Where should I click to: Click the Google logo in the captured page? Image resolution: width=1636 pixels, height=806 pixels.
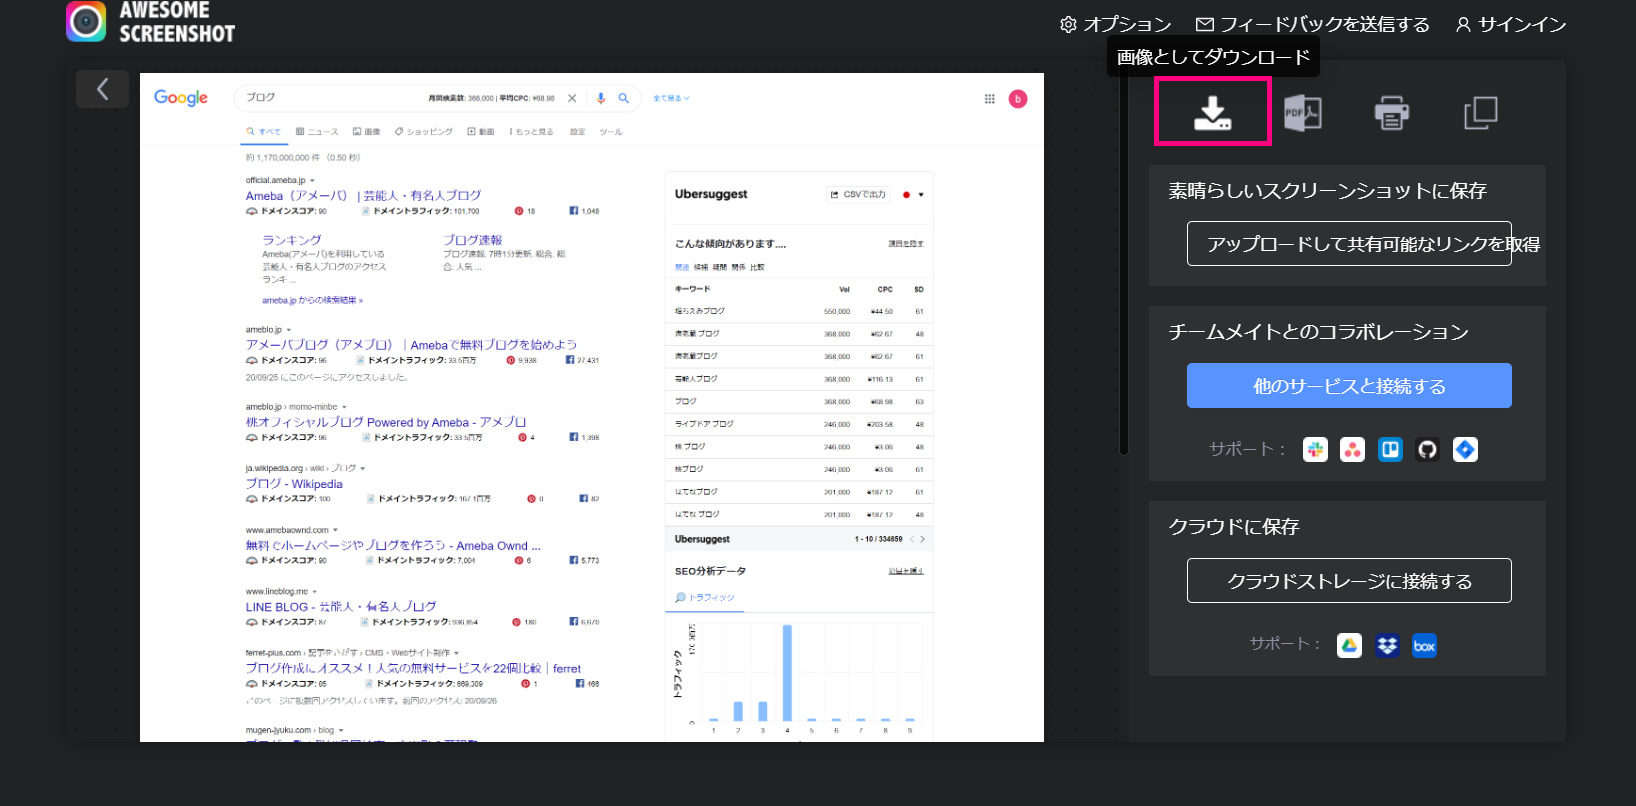click(x=181, y=98)
